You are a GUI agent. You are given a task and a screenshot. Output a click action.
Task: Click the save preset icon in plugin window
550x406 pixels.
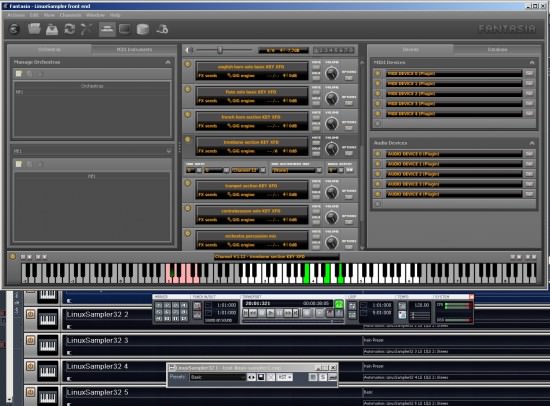(x=261, y=377)
